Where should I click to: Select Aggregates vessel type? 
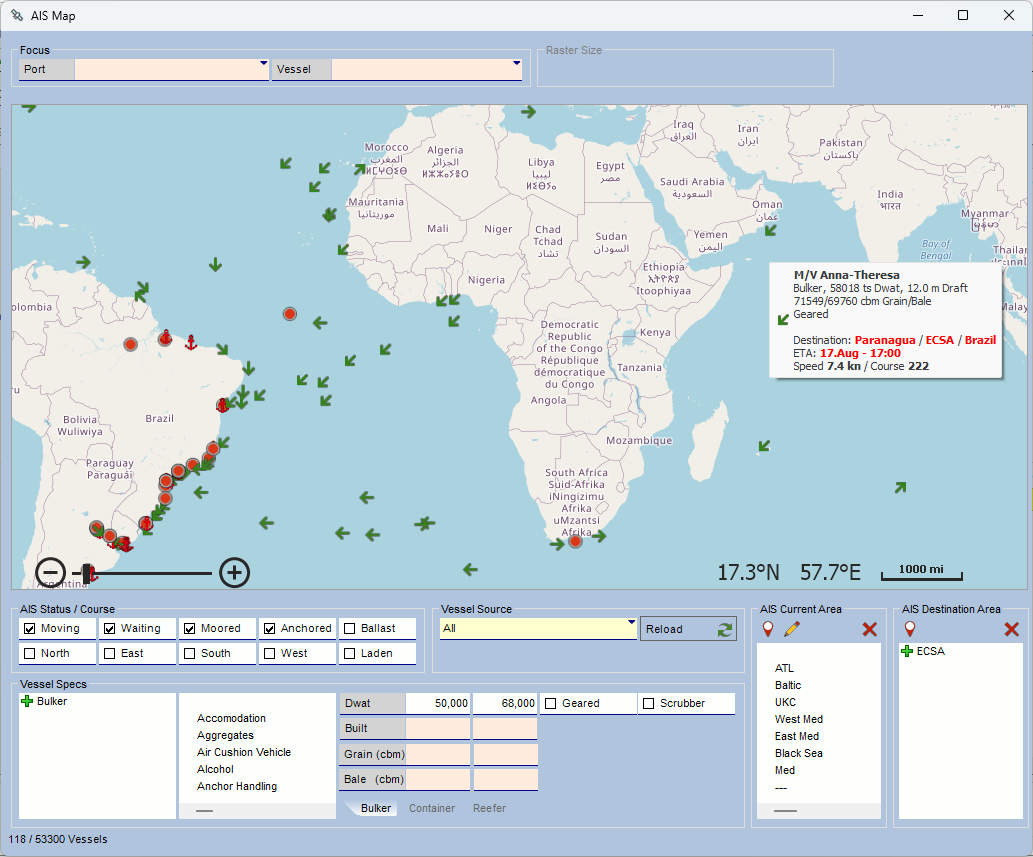[225, 735]
